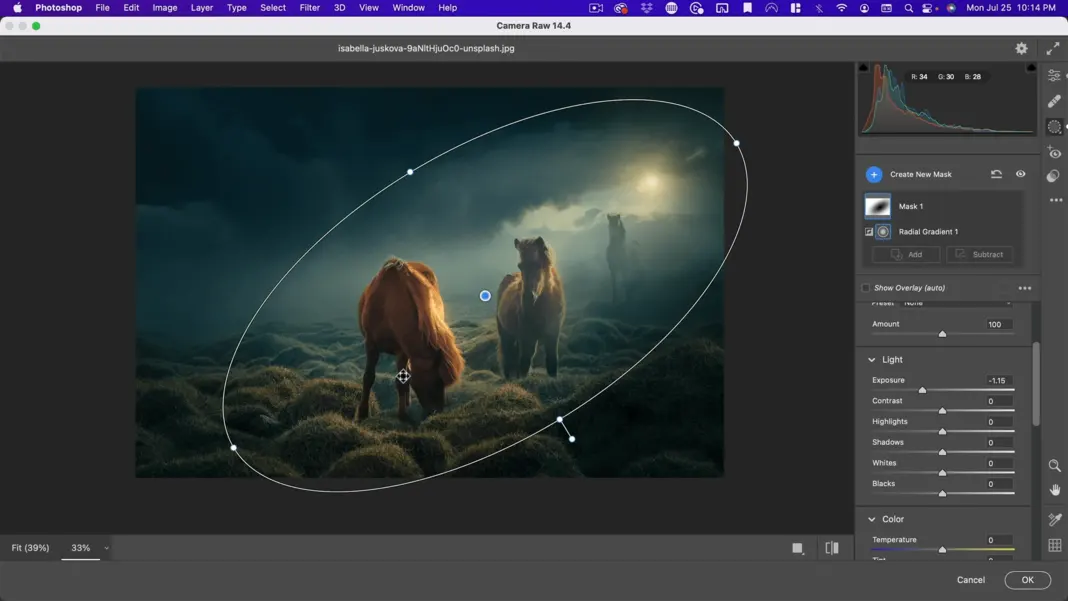The width and height of the screenshot is (1068, 601).
Task: Click the Create New Mask plus icon
Action: 874,174
